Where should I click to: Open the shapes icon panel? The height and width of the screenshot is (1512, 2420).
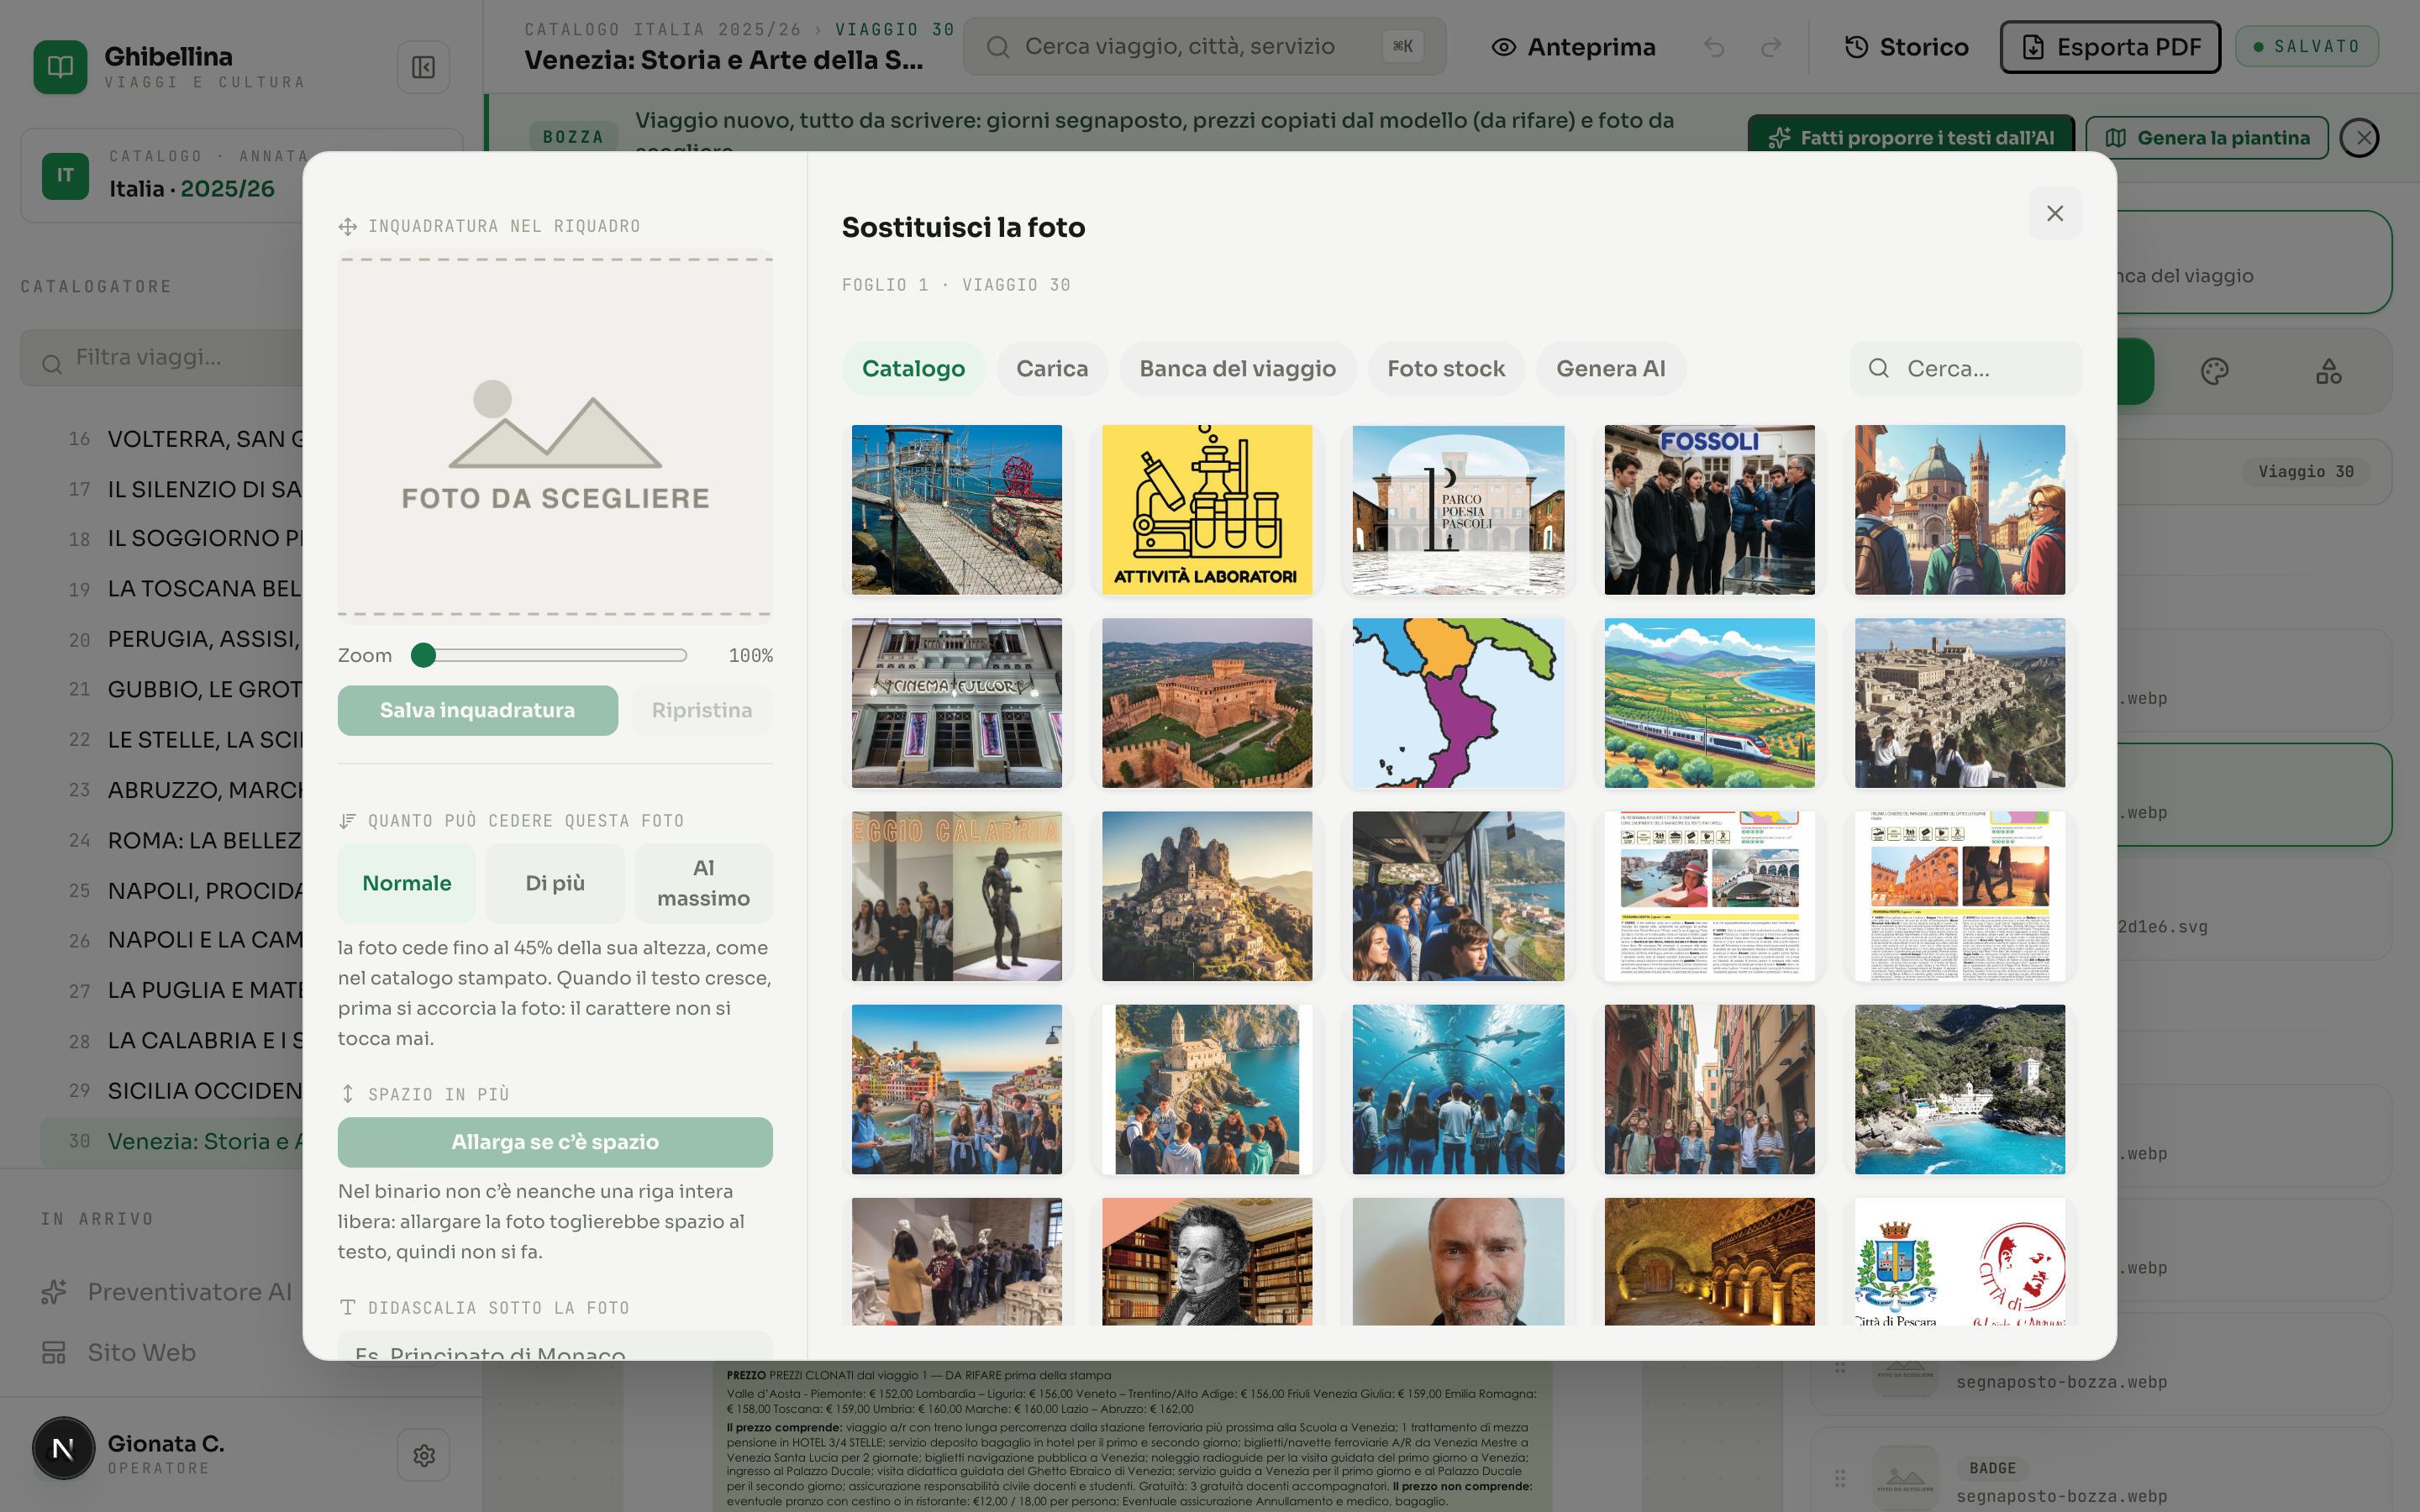tap(2329, 372)
